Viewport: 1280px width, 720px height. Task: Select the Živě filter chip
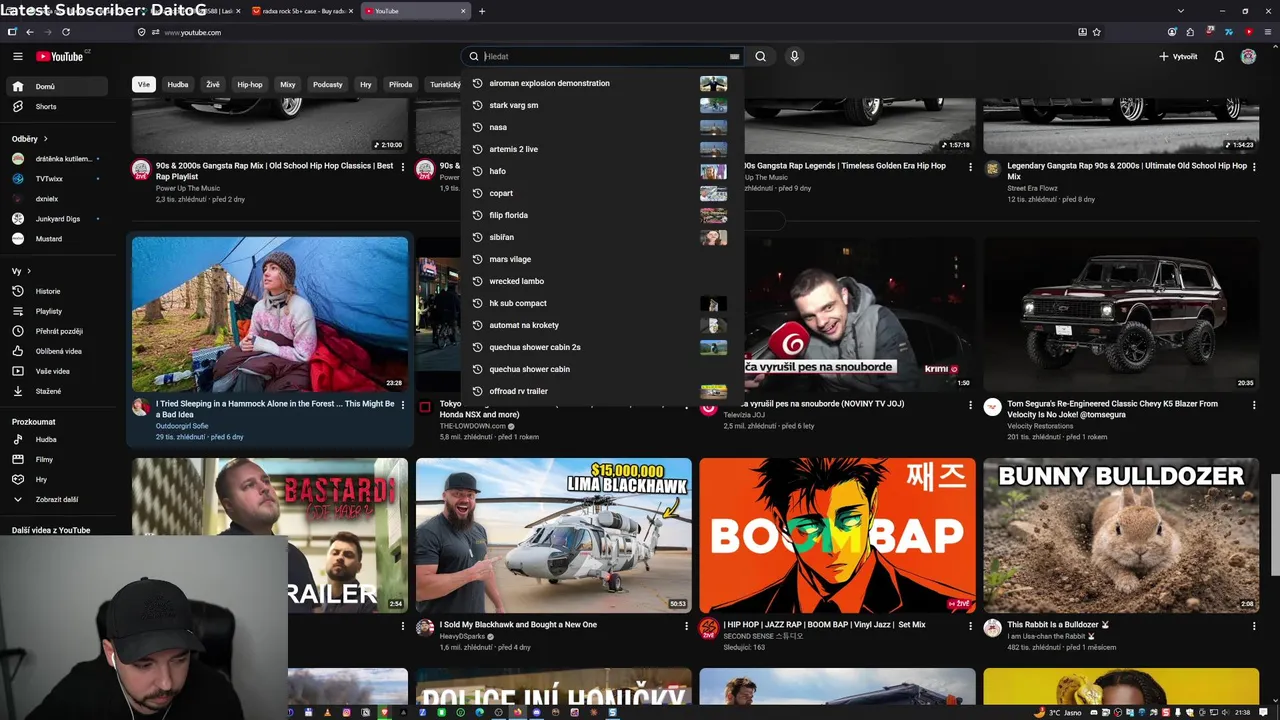tap(213, 85)
